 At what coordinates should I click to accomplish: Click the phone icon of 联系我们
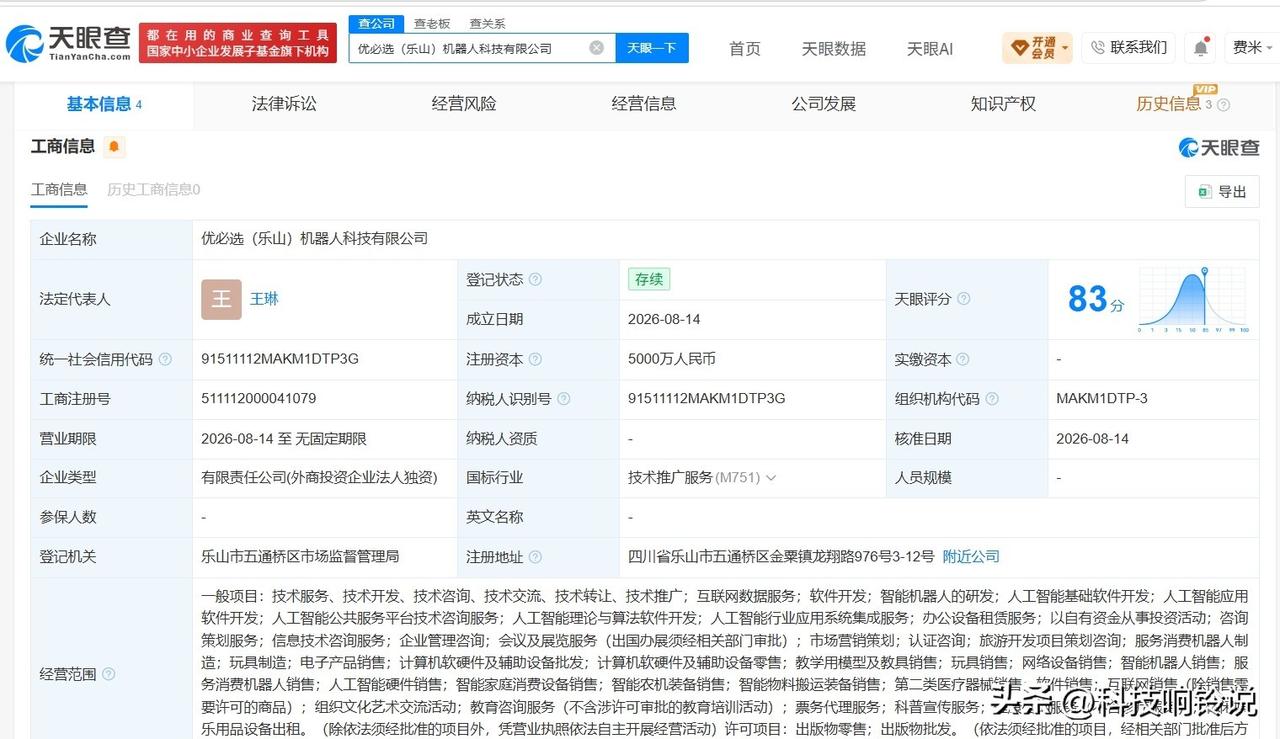coord(1098,47)
